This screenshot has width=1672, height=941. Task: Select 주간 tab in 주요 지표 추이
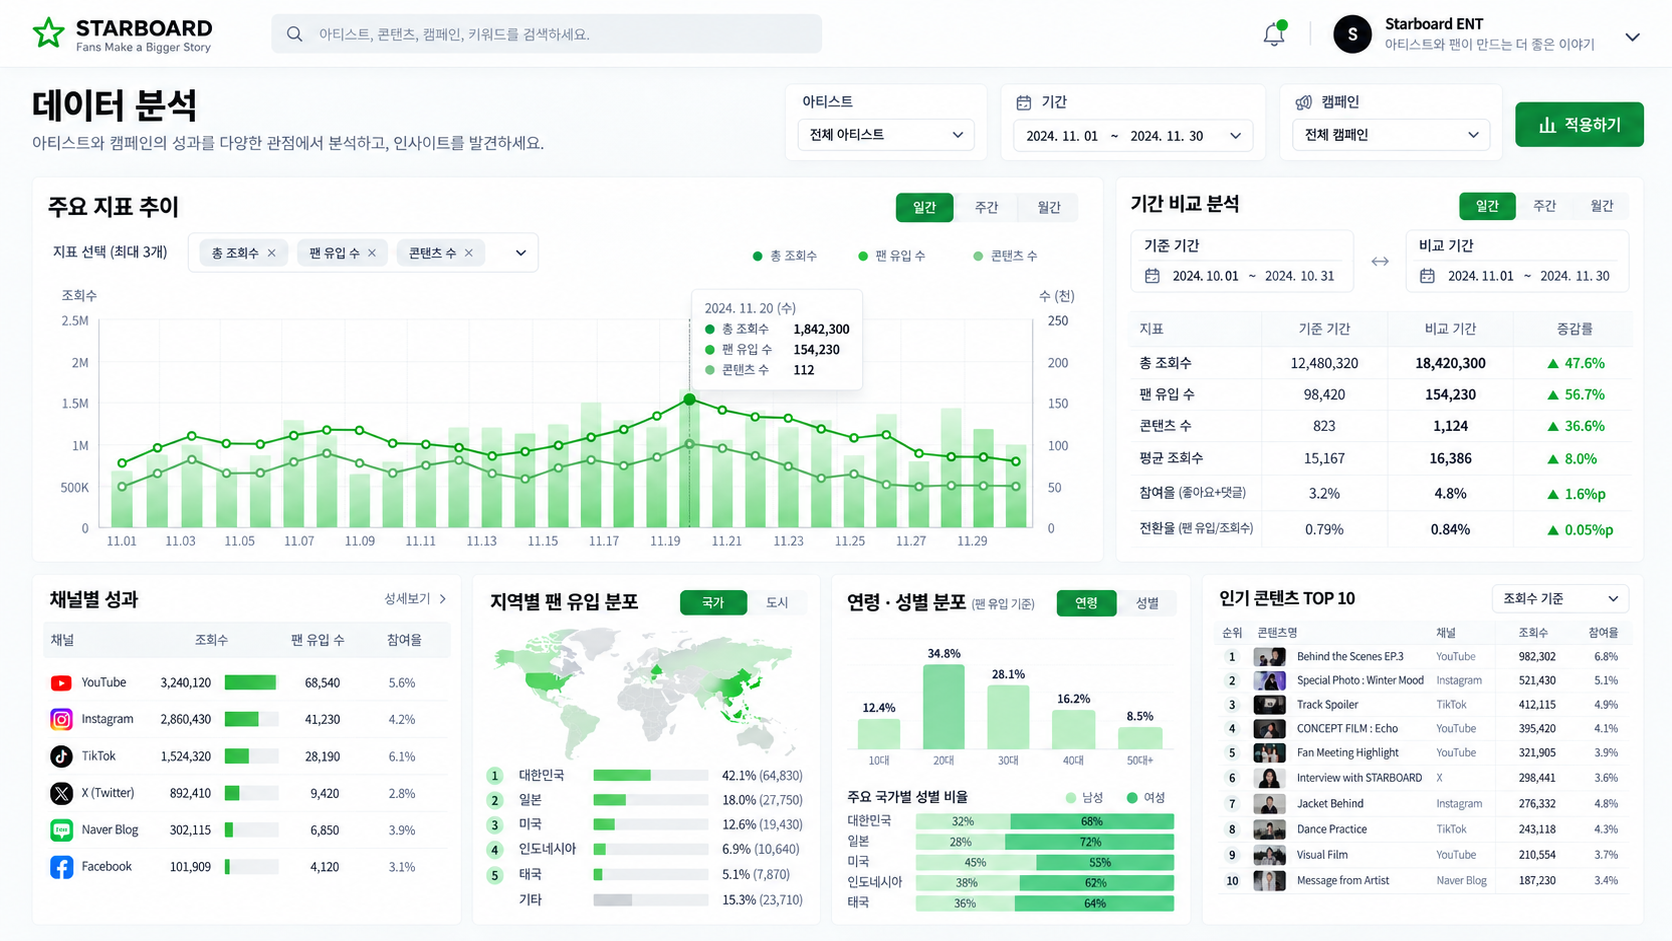tap(986, 207)
